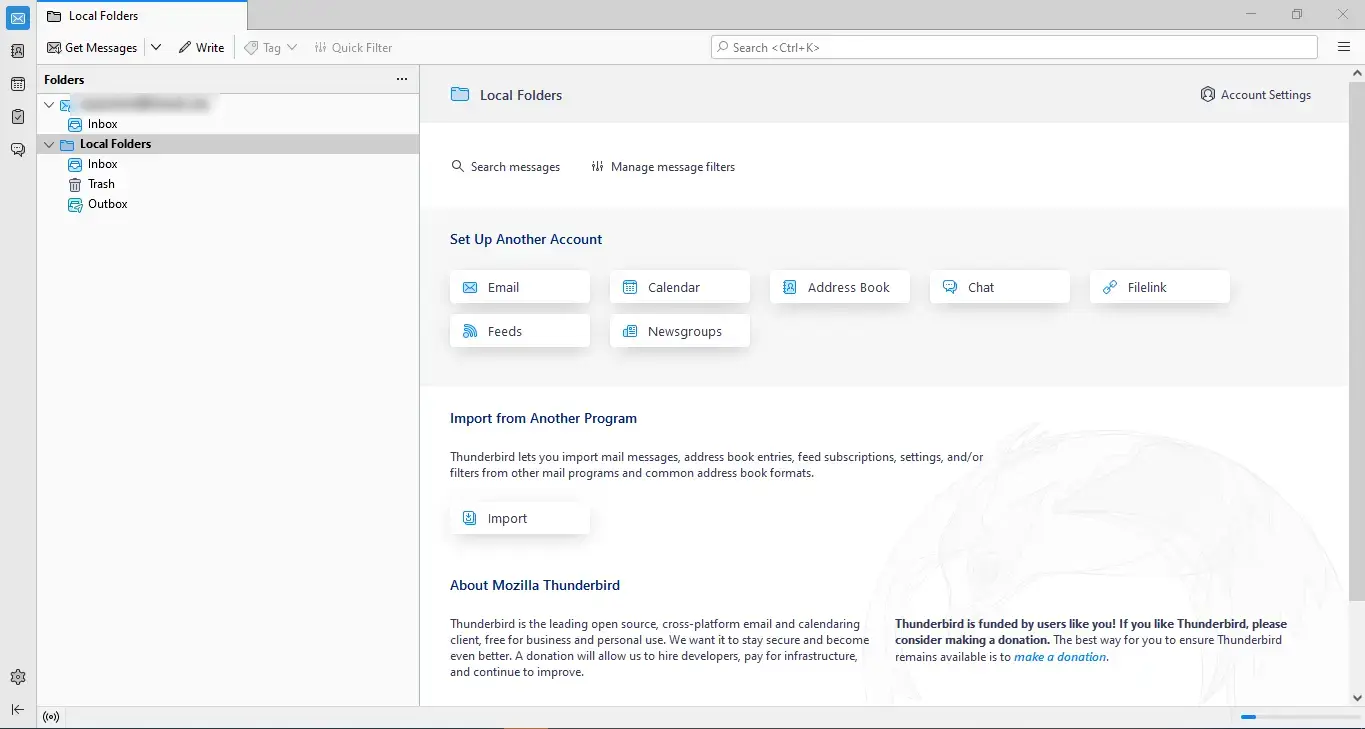Open the Calendar space in sidebar

coord(18,84)
